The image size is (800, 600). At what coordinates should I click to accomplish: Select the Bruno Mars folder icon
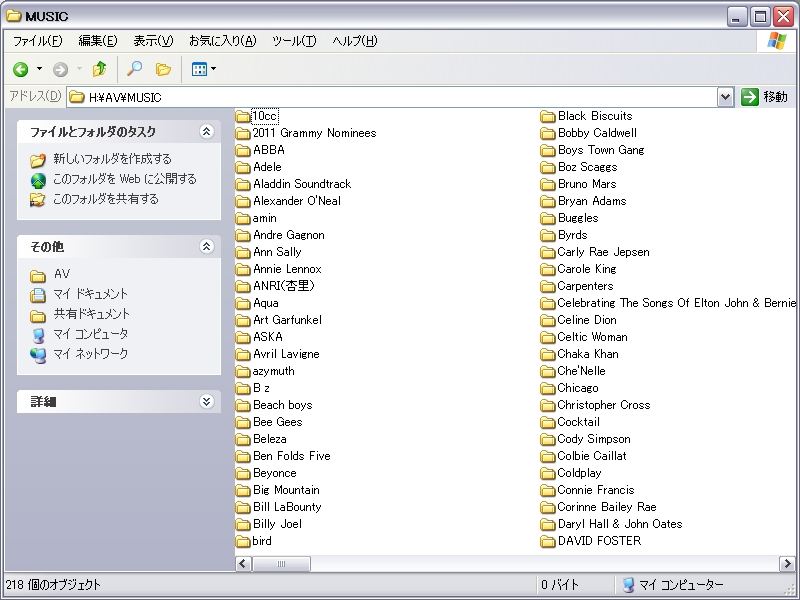(x=547, y=184)
